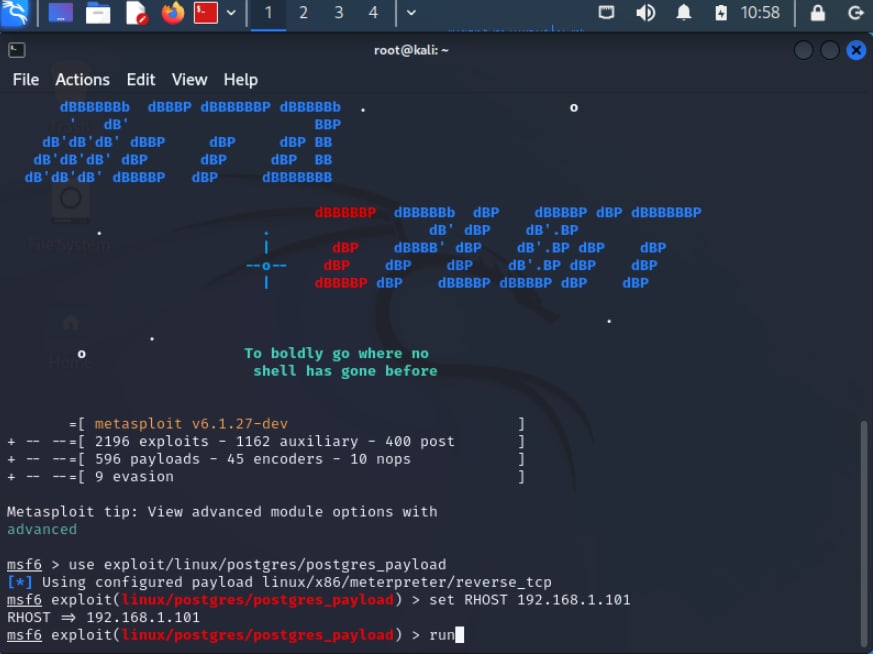This screenshot has height=654, width=873.
Task: Check the battery power icon
Action: click(721, 12)
